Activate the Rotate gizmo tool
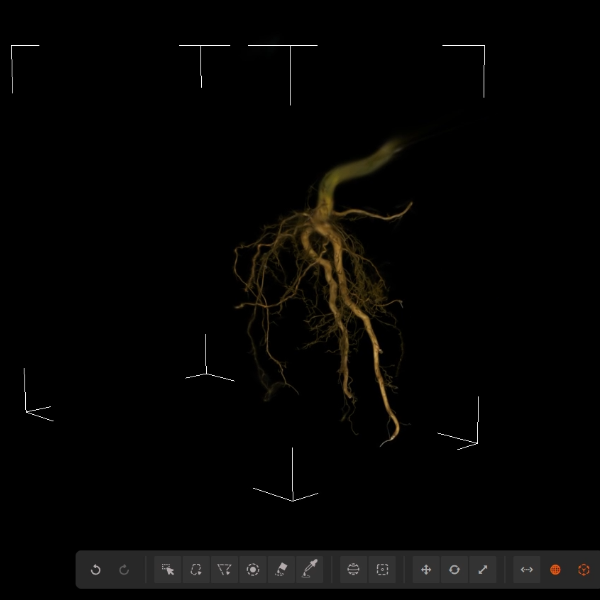The image size is (600, 600). coord(454,569)
